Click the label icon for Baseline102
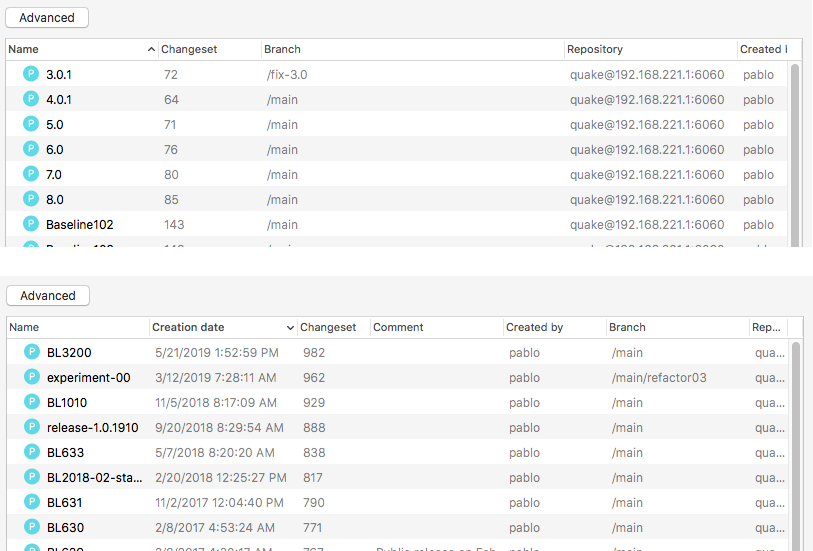Screen dimensions: 813x551 coord(31,223)
